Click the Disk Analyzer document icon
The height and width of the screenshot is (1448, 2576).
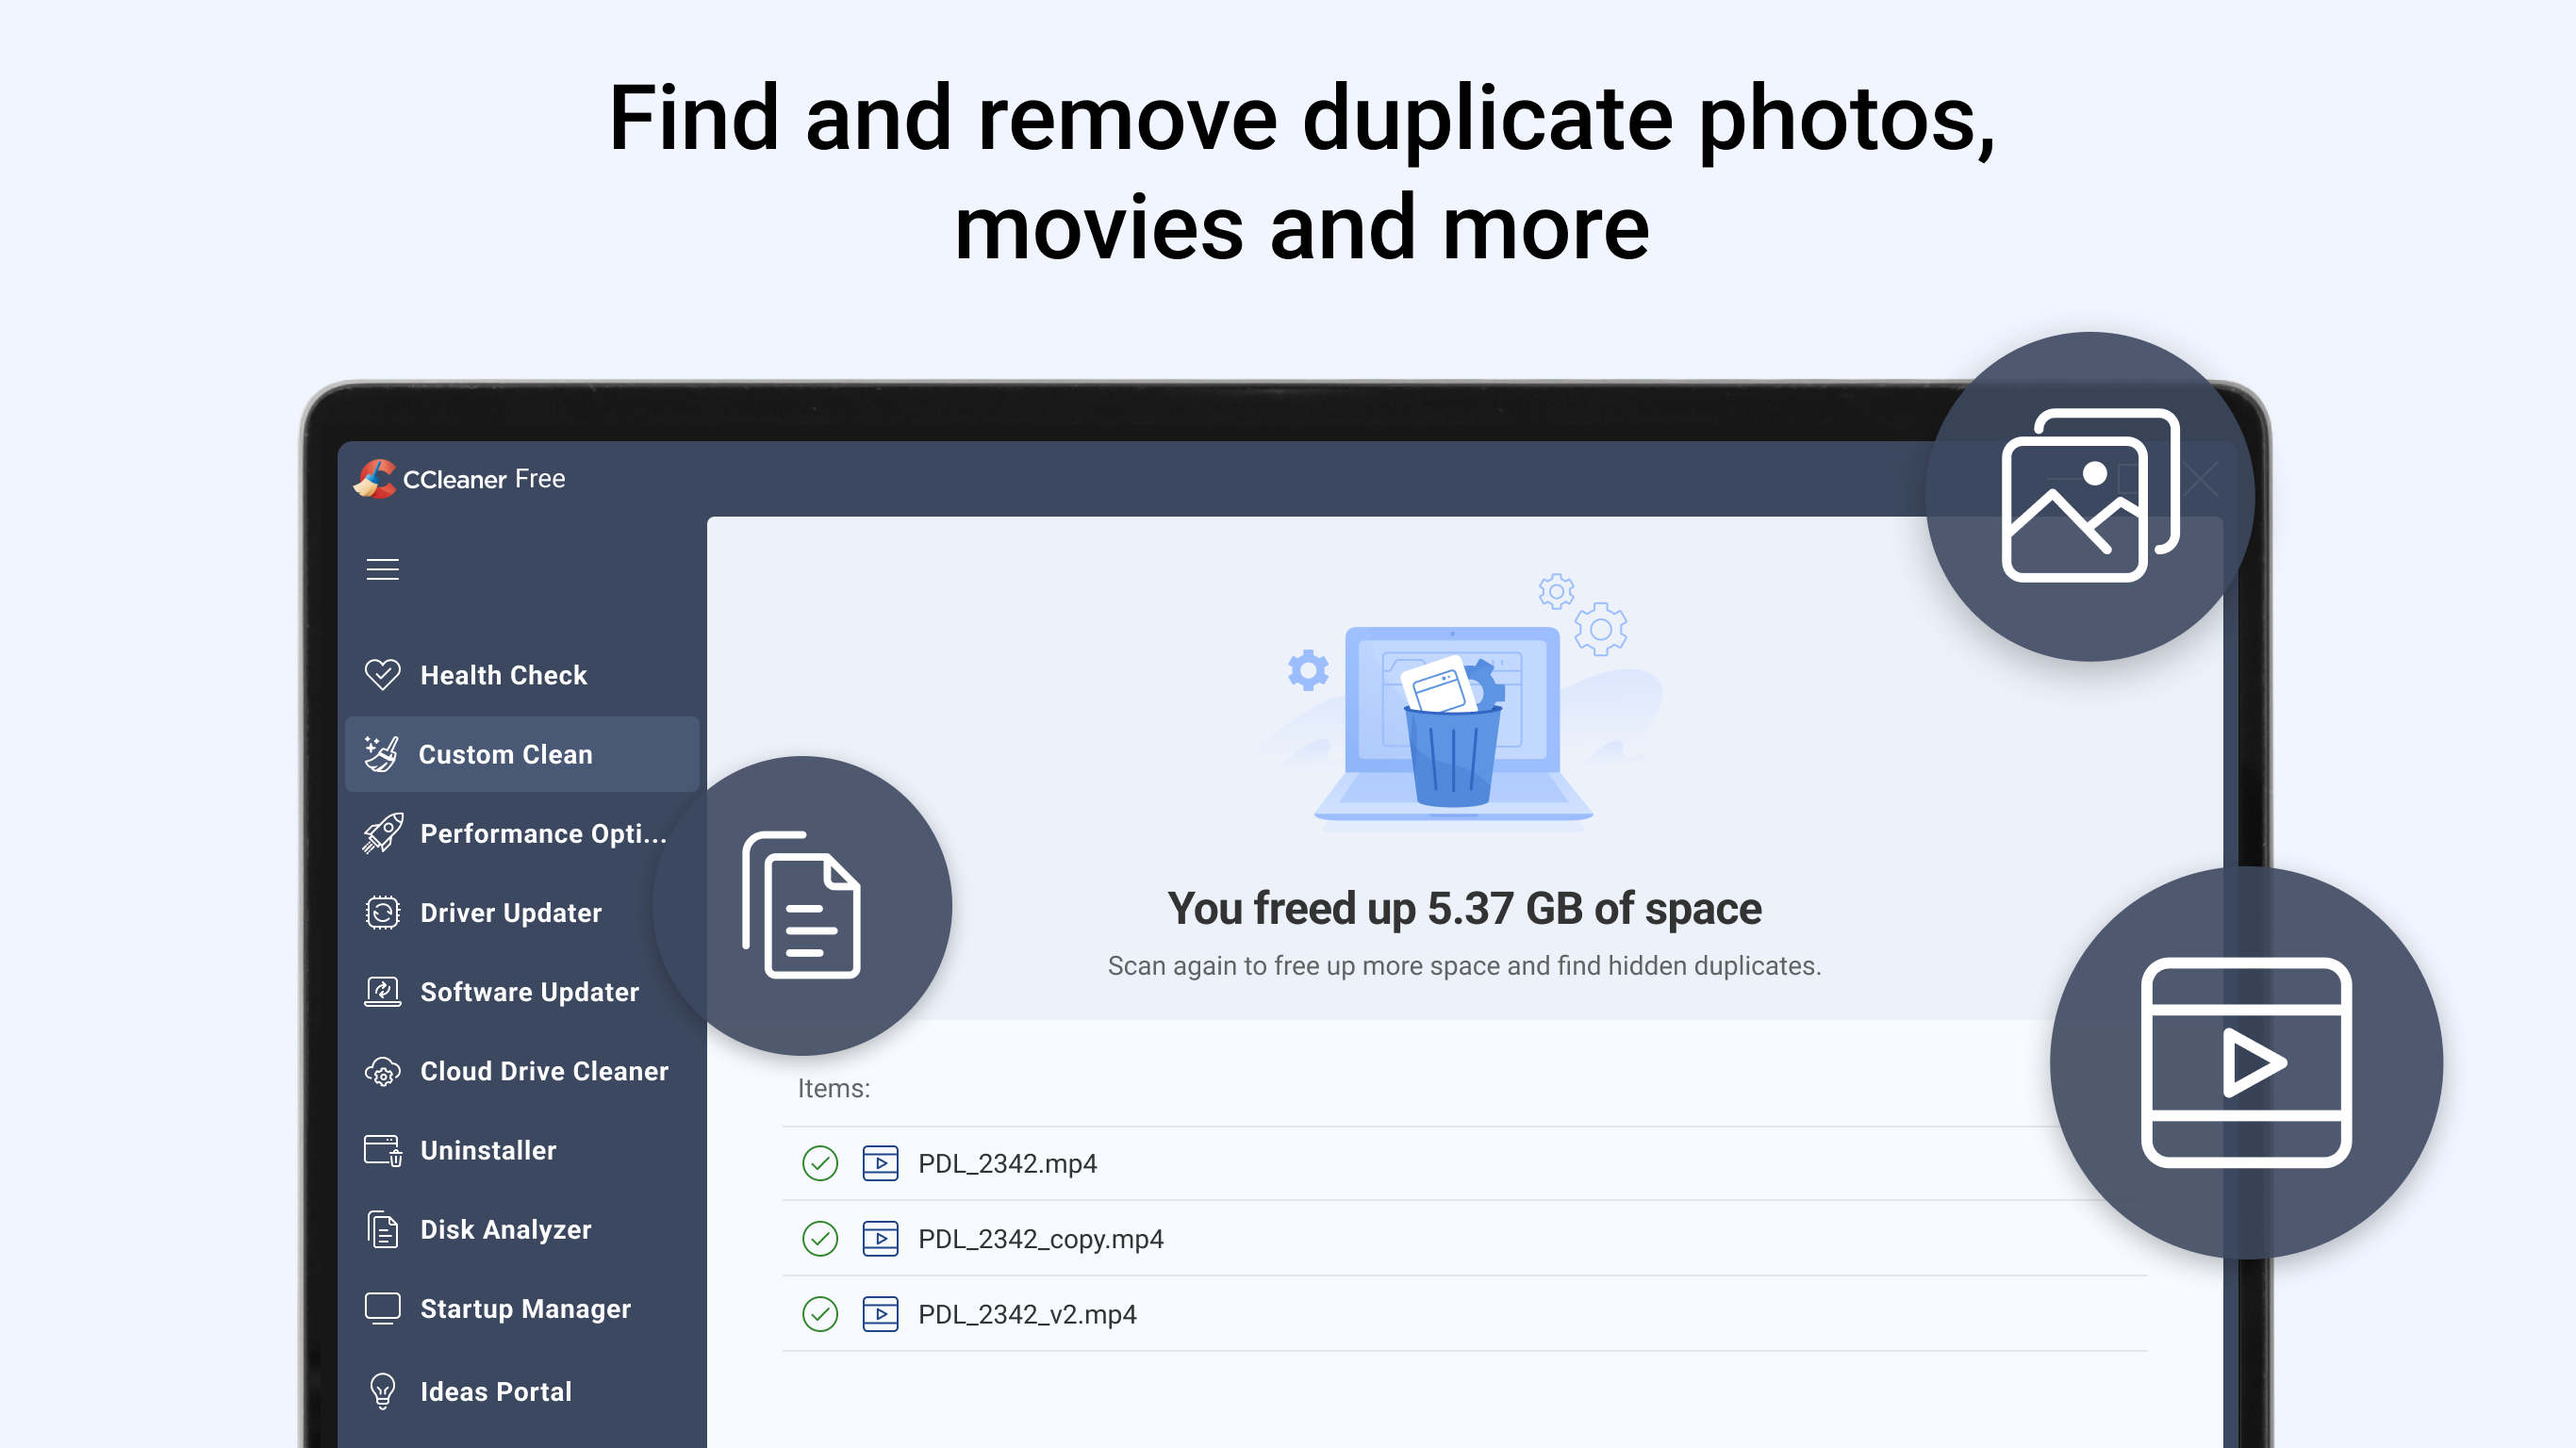pos(383,1229)
